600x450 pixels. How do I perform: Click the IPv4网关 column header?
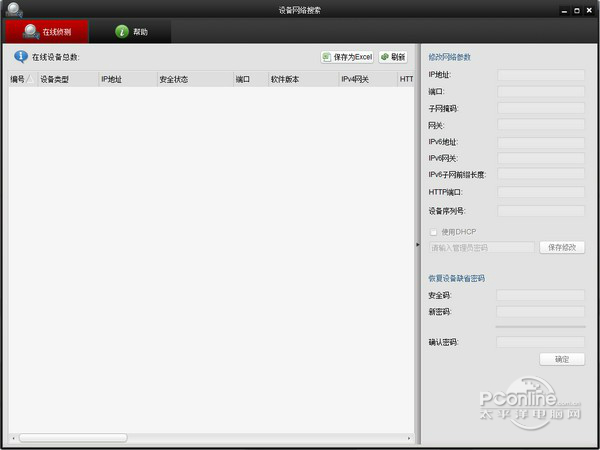[368, 79]
